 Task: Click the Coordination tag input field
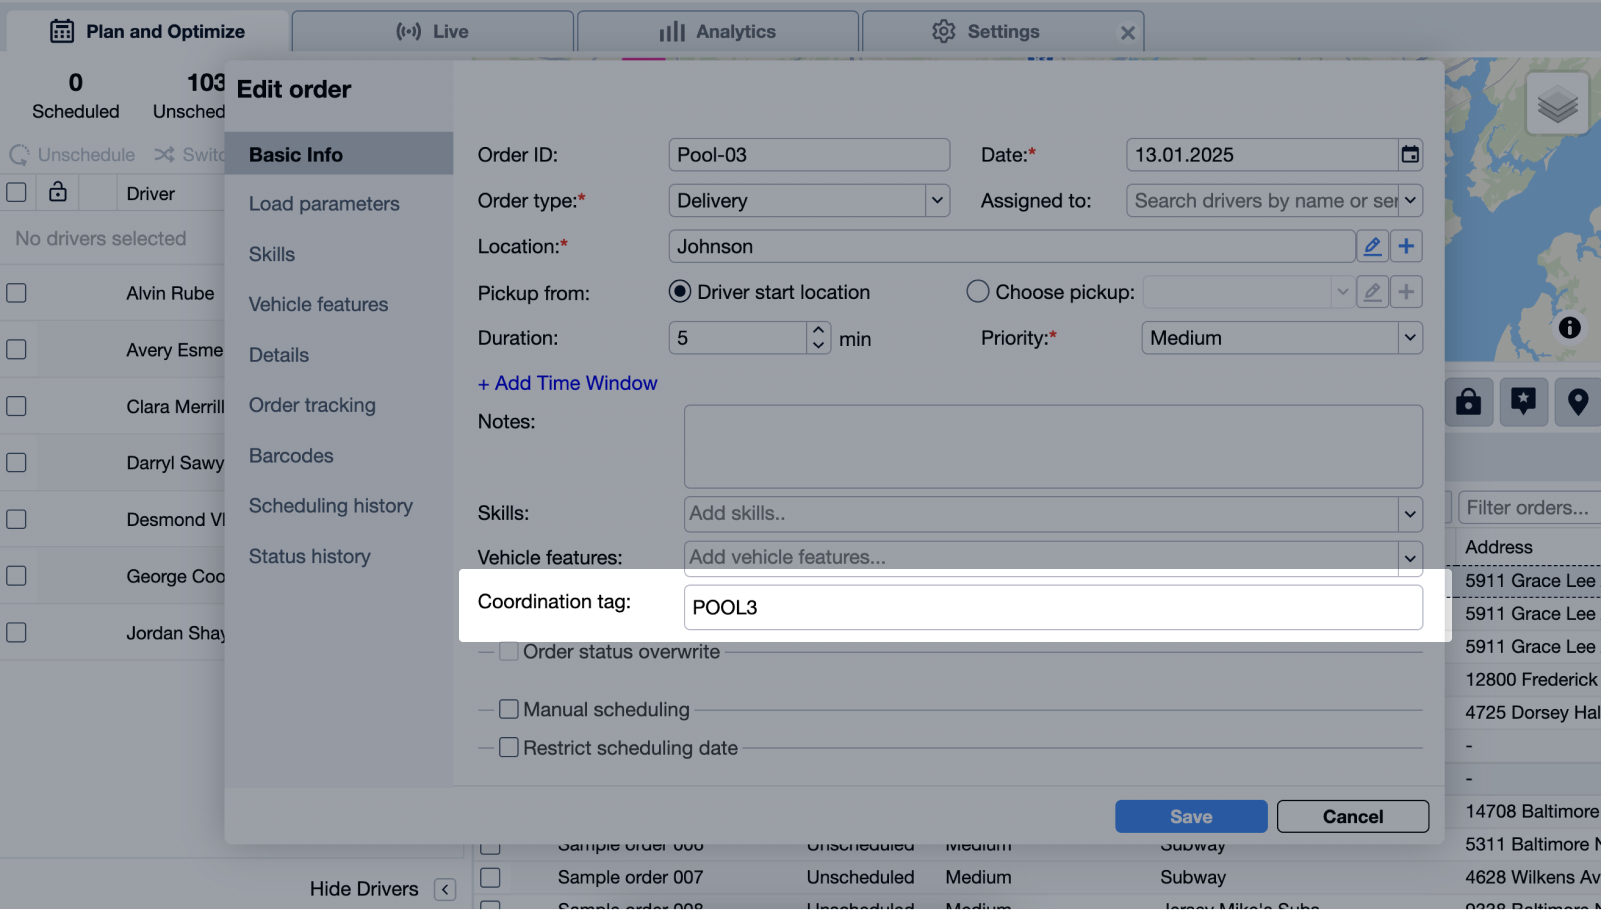(1052, 608)
